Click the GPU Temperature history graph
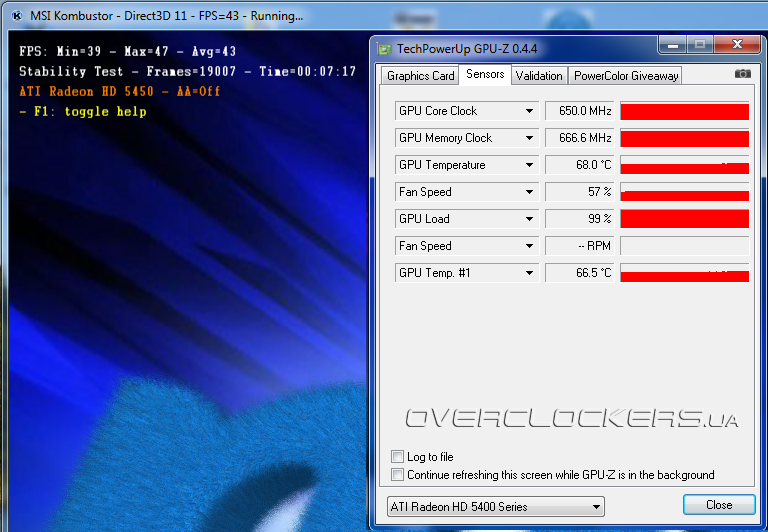The height and width of the screenshot is (532, 768). tap(684, 165)
